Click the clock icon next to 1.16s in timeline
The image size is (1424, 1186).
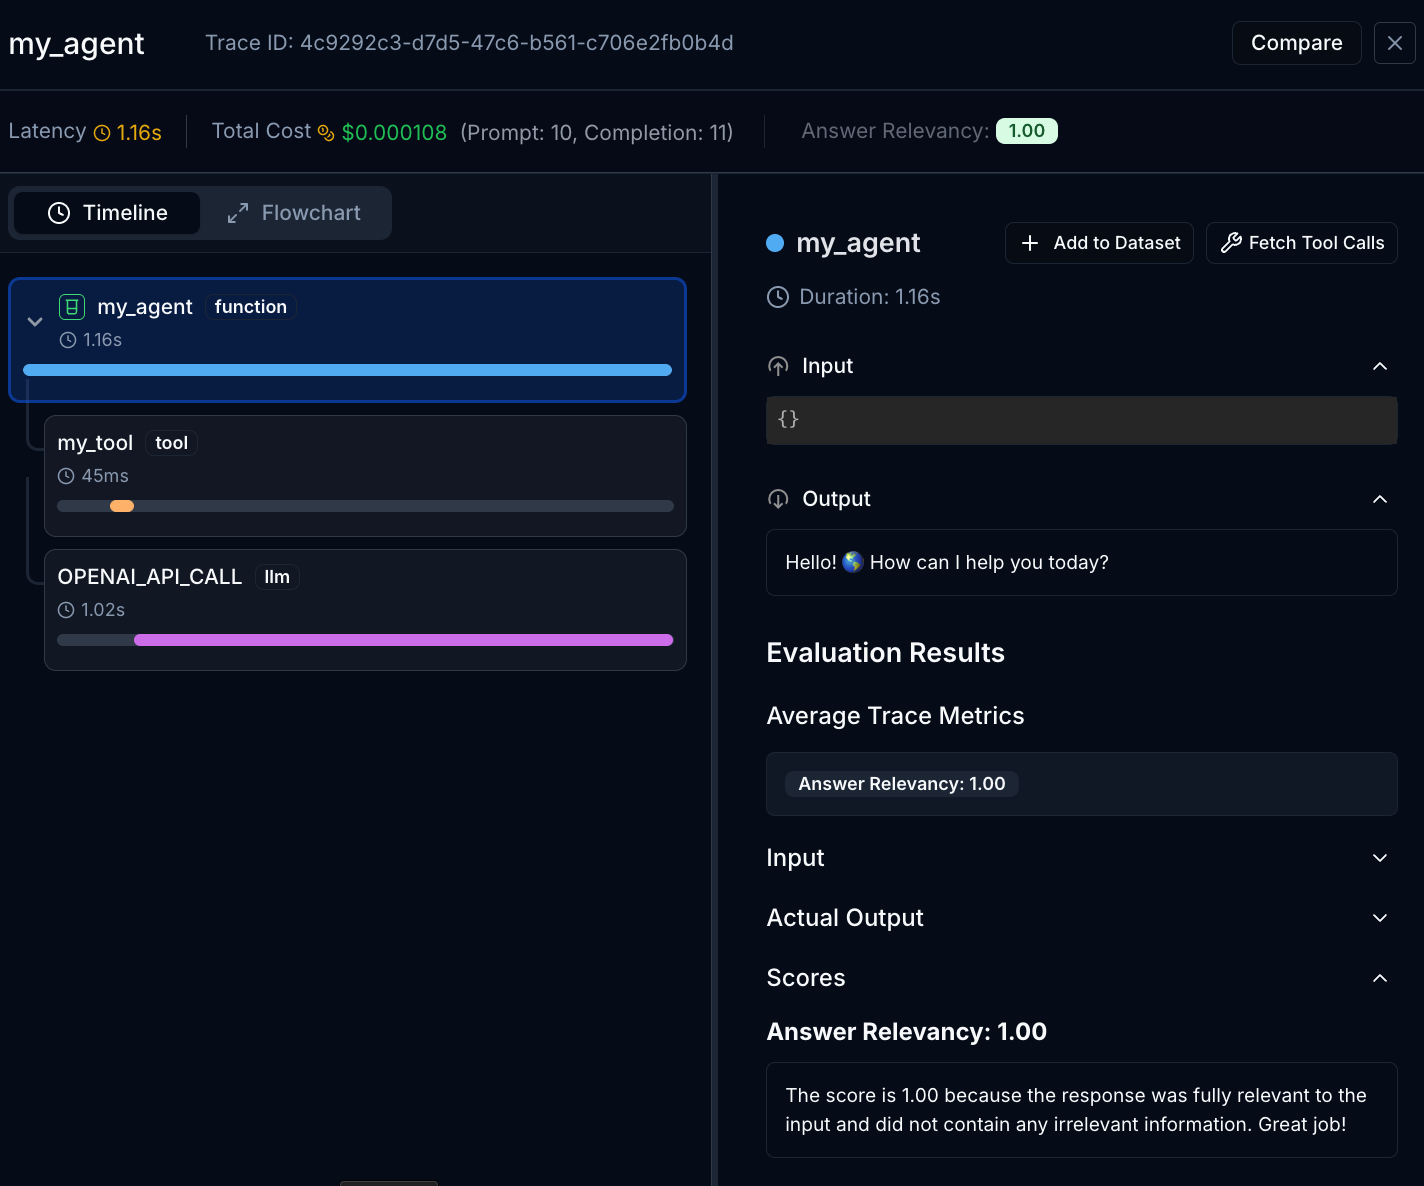(68, 340)
